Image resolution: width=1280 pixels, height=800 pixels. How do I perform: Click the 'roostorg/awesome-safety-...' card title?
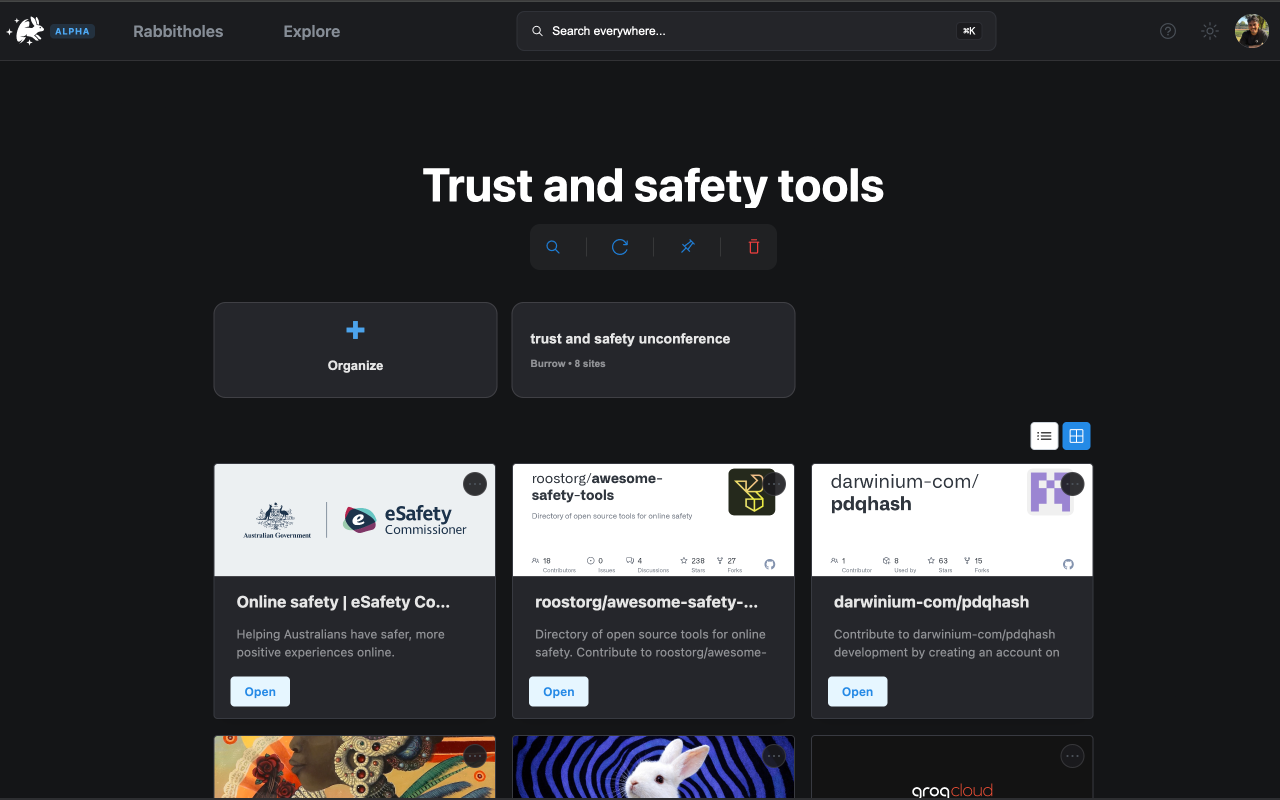pos(646,602)
